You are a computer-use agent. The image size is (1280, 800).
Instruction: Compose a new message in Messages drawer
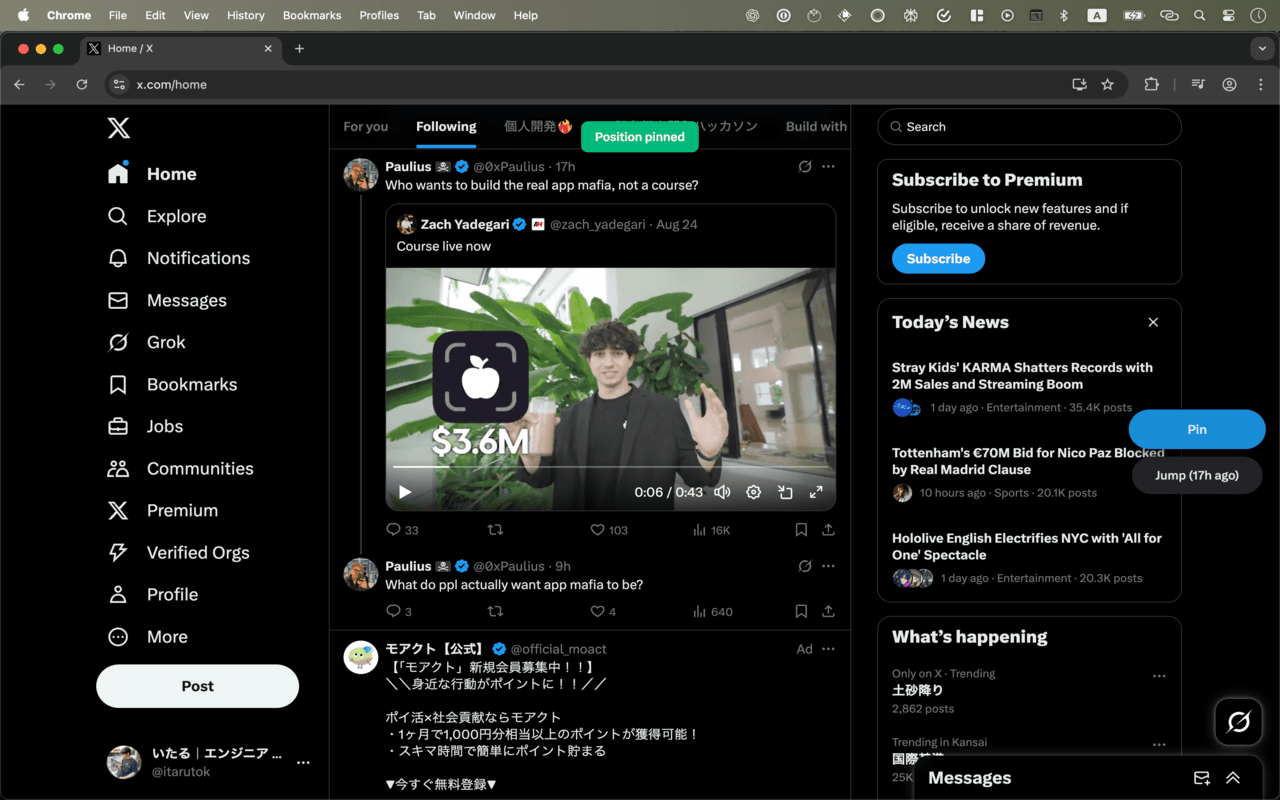tap(1202, 778)
